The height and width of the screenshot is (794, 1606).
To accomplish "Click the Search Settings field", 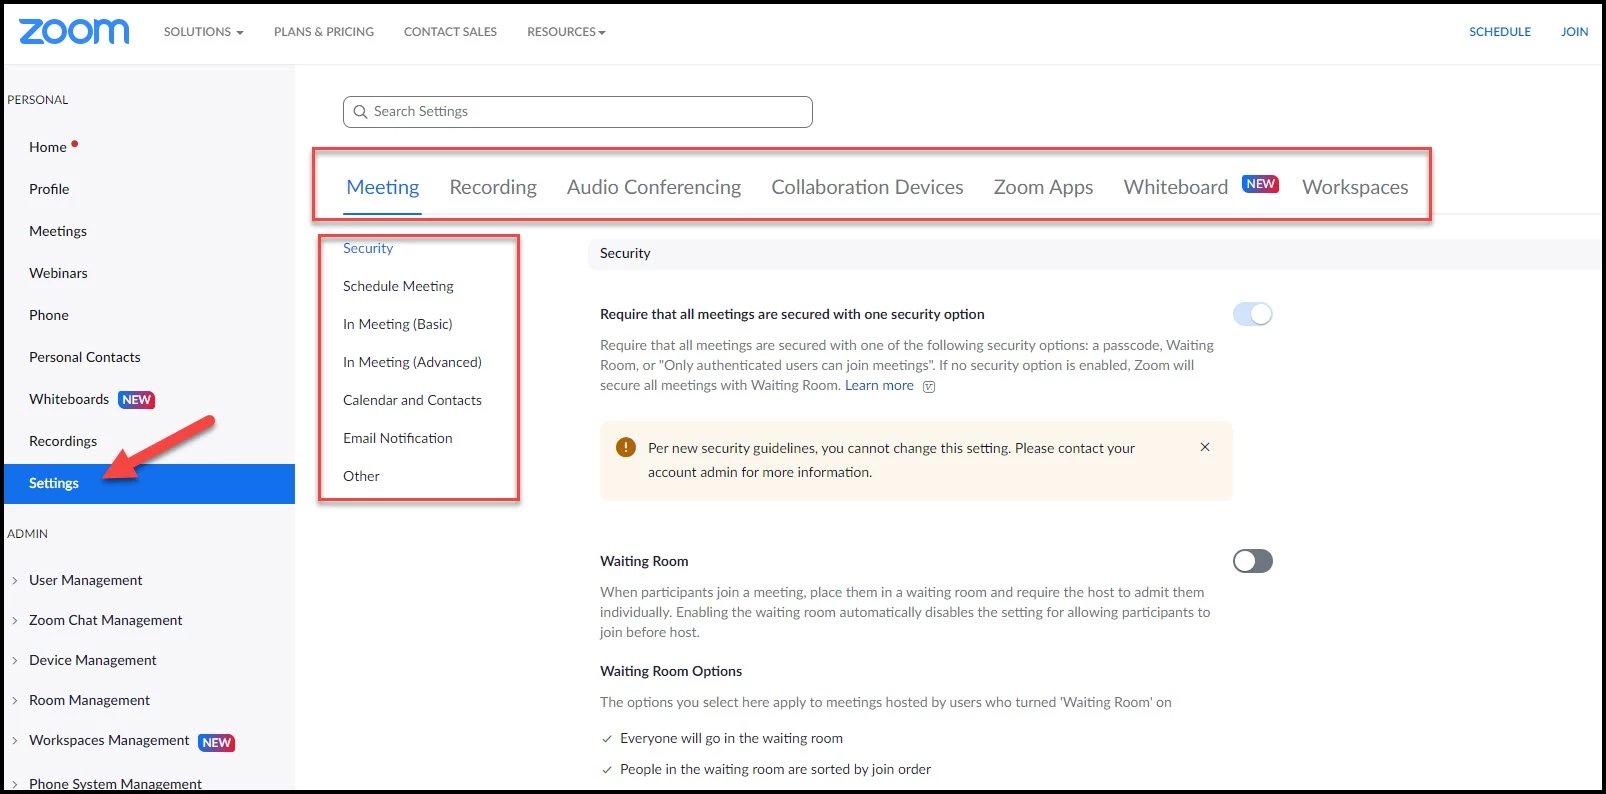I will tap(577, 112).
